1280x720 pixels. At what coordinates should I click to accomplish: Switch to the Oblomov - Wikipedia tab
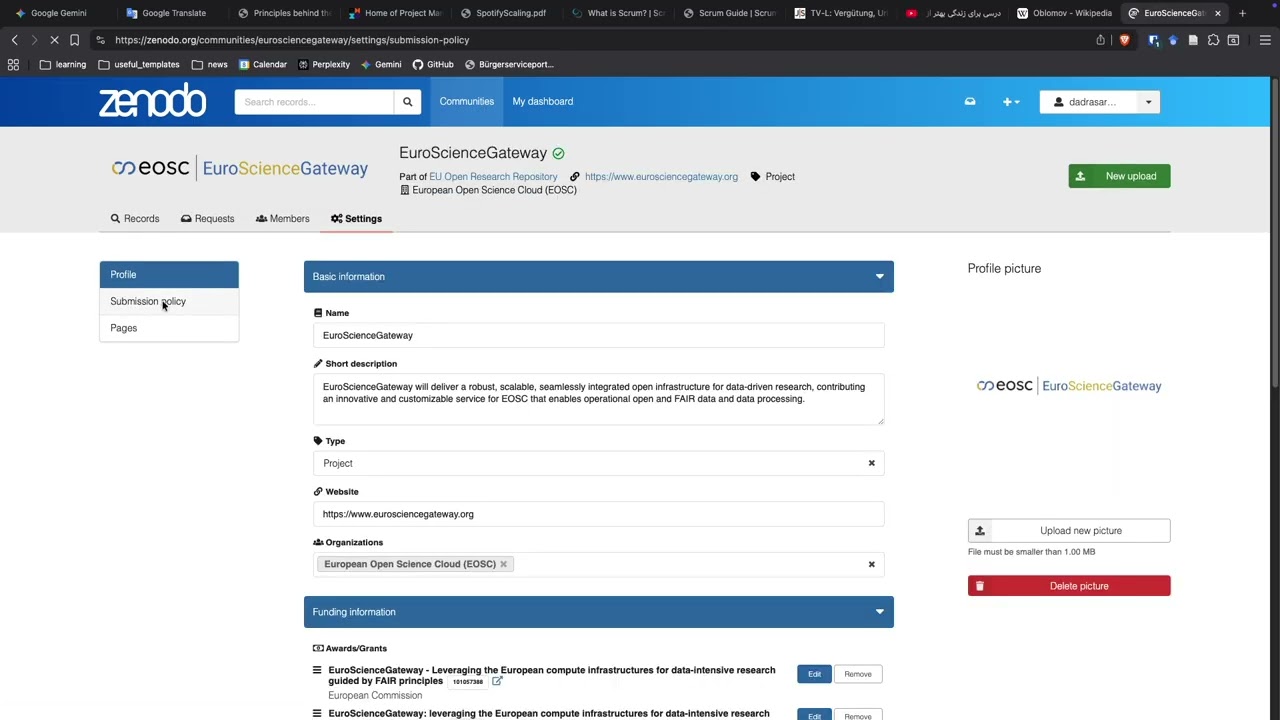point(1064,13)
